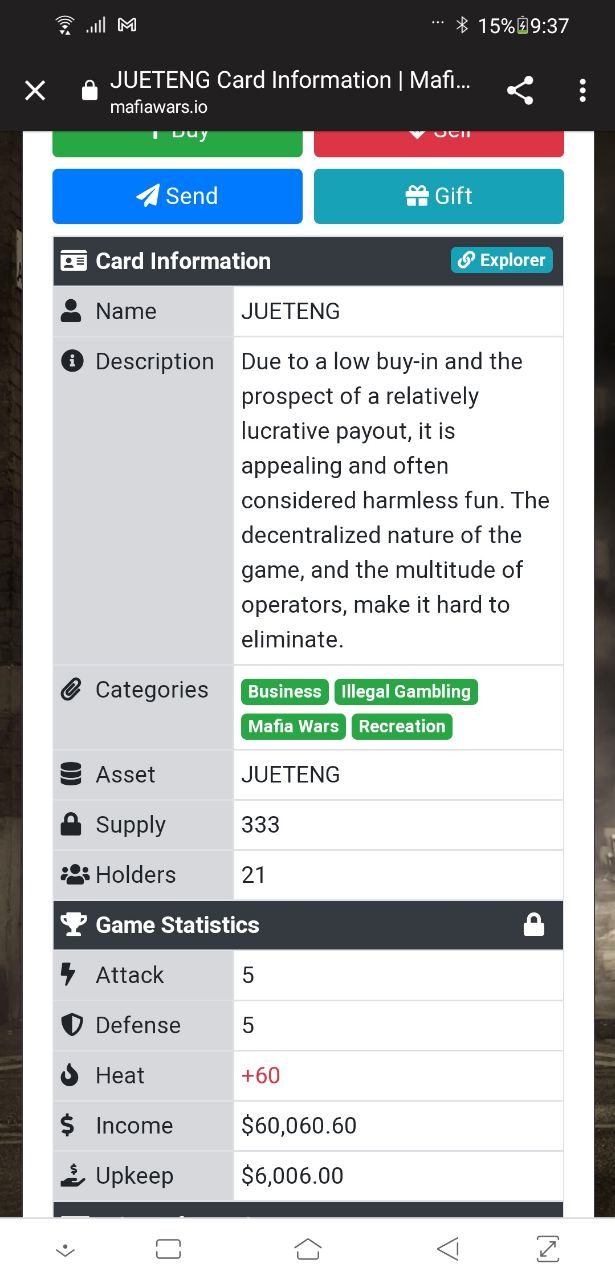Image resolution: width=615 pixels, height=1280 pixels.
Task: Tap the padlock site security icon
Action: (89, 91)
